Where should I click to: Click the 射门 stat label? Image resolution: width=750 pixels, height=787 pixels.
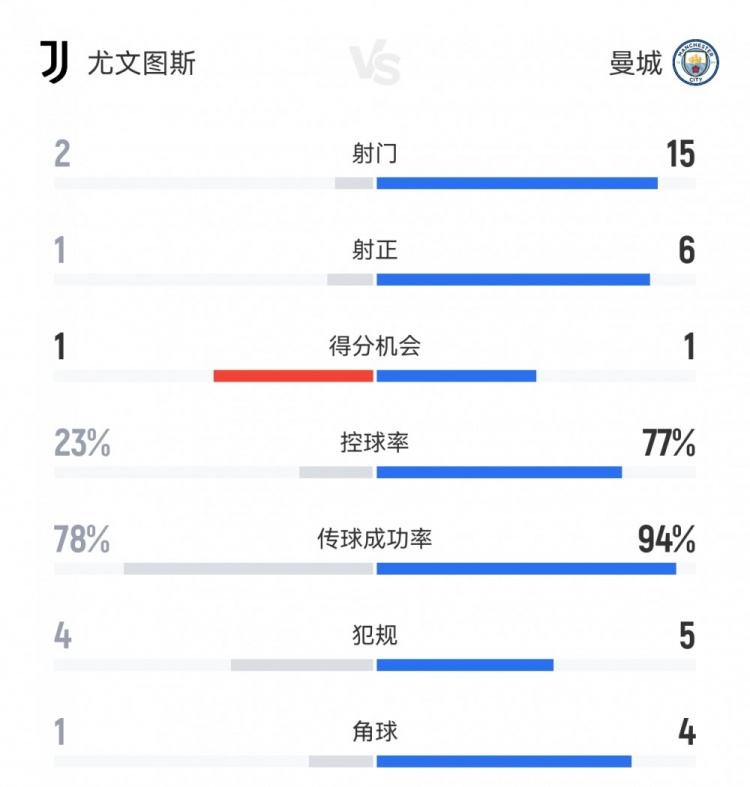point(375,153)
